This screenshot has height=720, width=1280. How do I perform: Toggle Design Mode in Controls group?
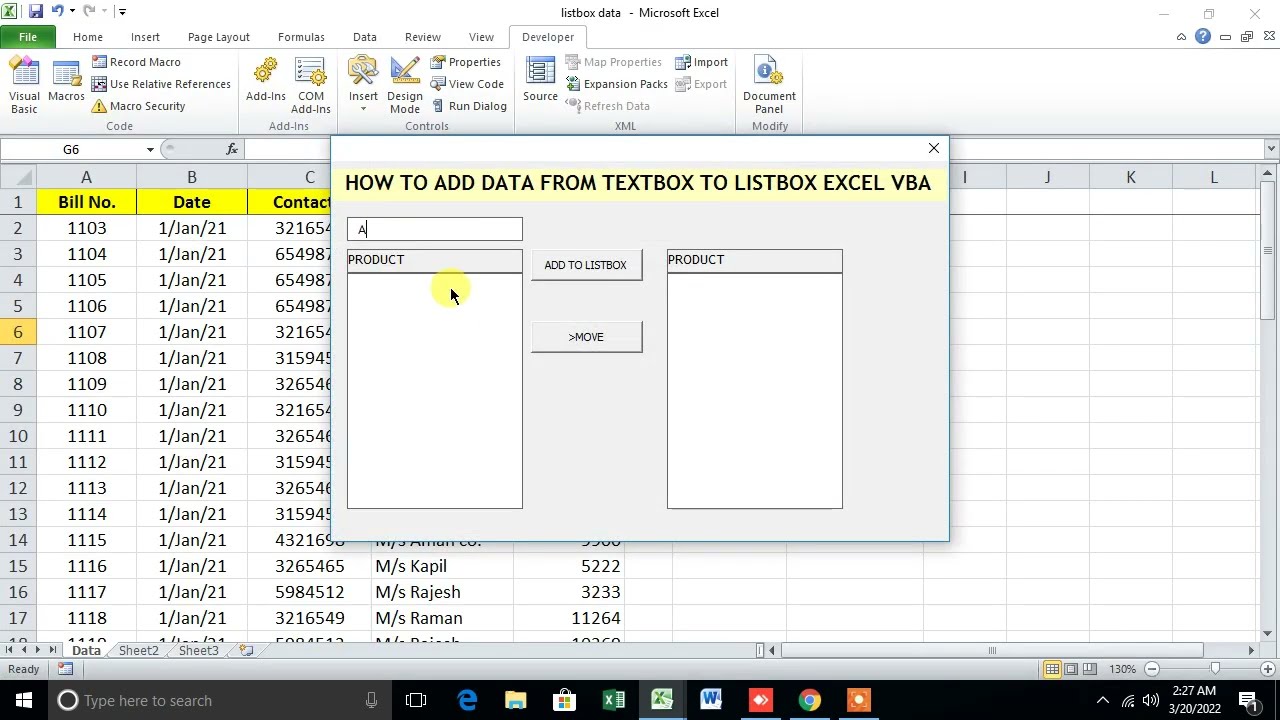(x=405, y=84)
